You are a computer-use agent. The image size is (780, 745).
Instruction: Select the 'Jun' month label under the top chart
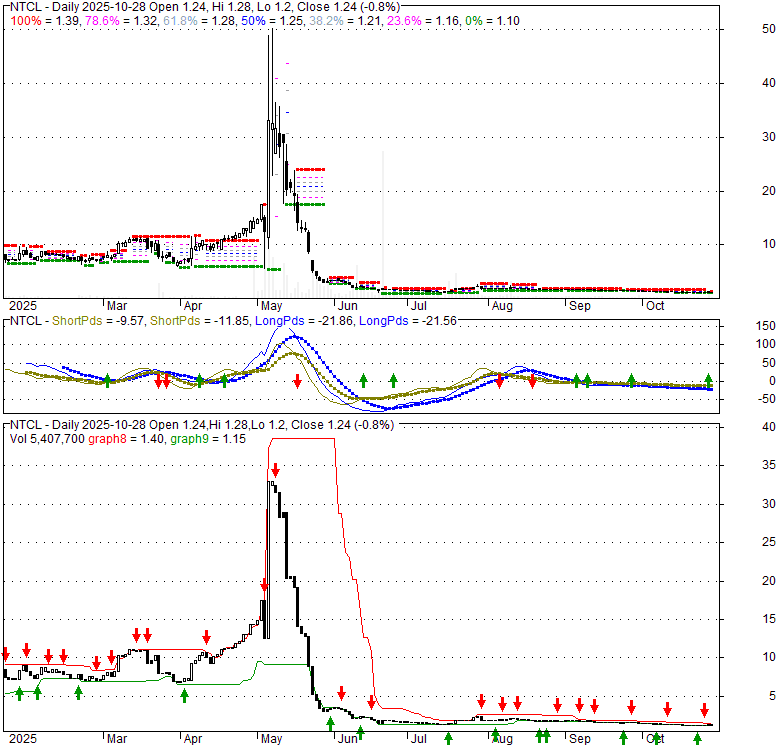coord(347,306)
